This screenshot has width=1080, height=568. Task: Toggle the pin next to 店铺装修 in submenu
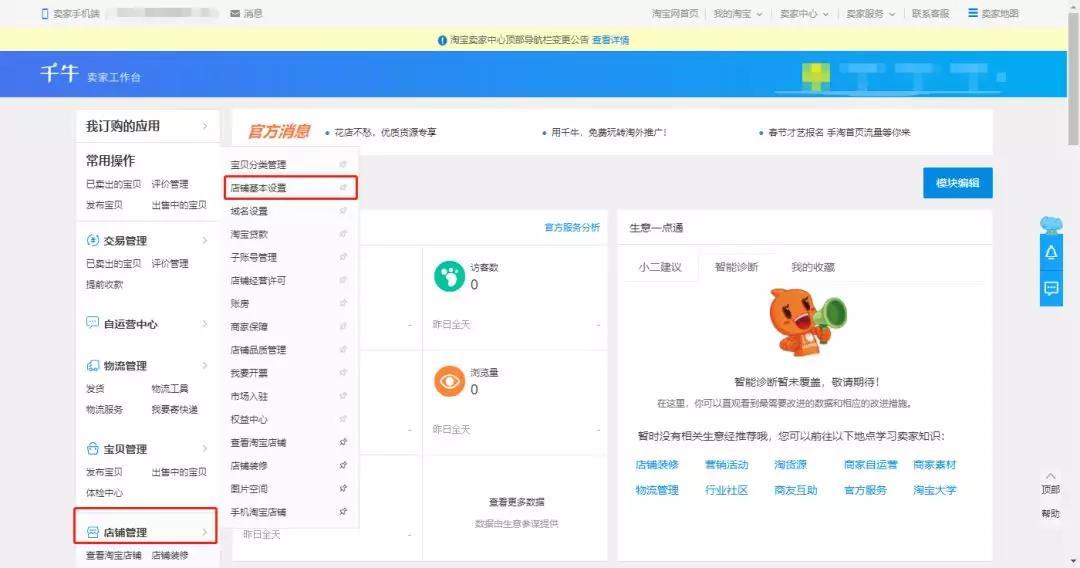point(343,465)
